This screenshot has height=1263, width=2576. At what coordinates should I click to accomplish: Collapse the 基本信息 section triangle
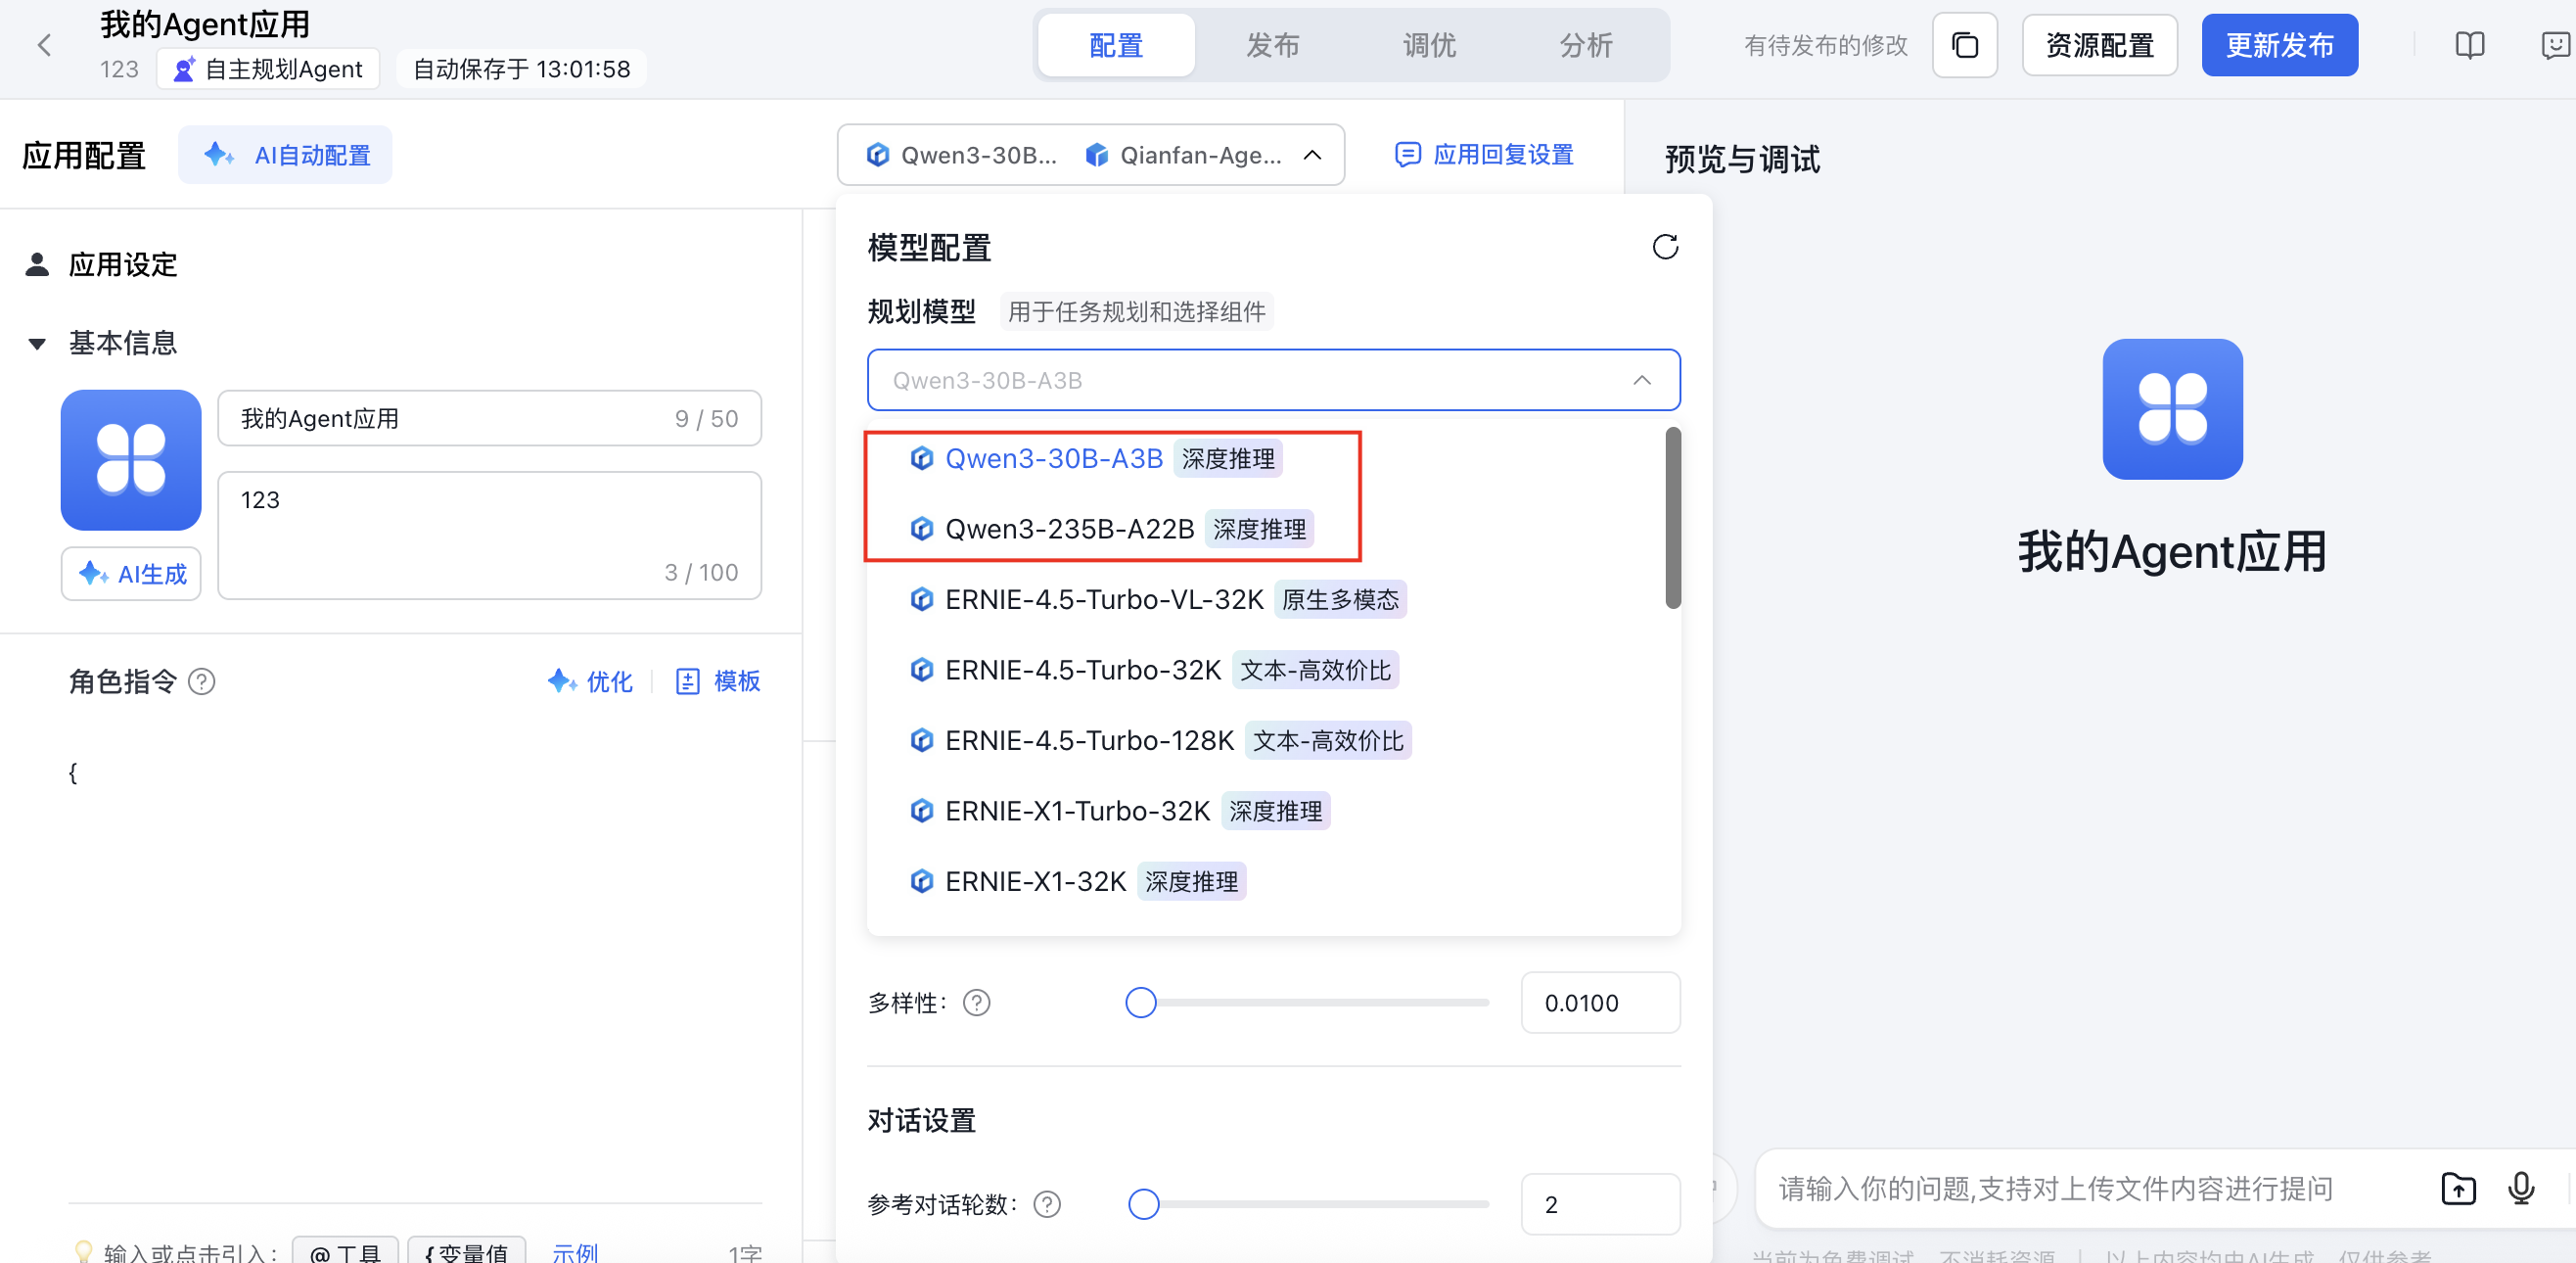click(x=37, y=343)
